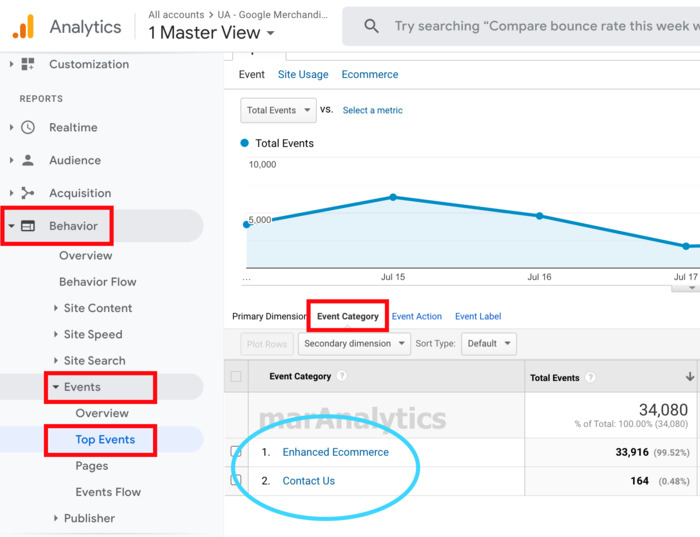Expand the Audience section arrow
The height and width of the screenshot is (537, 700).
(x=11, y=160)
